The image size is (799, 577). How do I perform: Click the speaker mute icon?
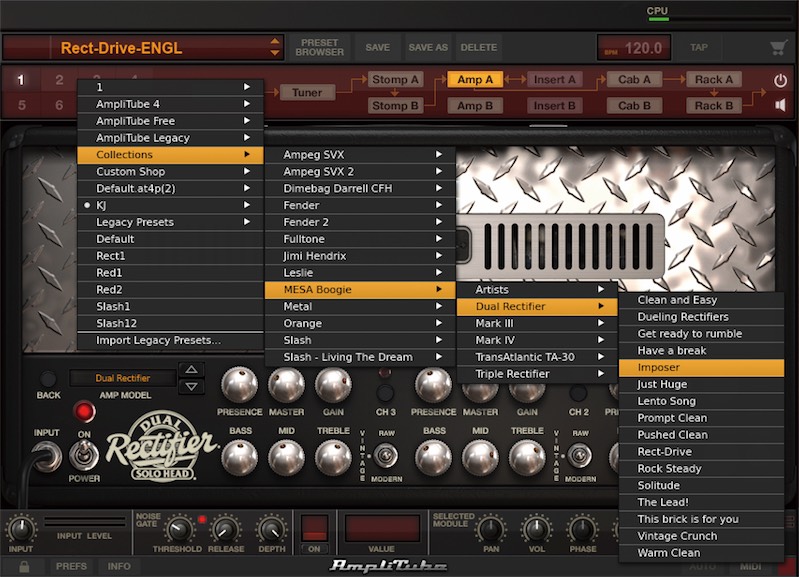click(780, 106)
